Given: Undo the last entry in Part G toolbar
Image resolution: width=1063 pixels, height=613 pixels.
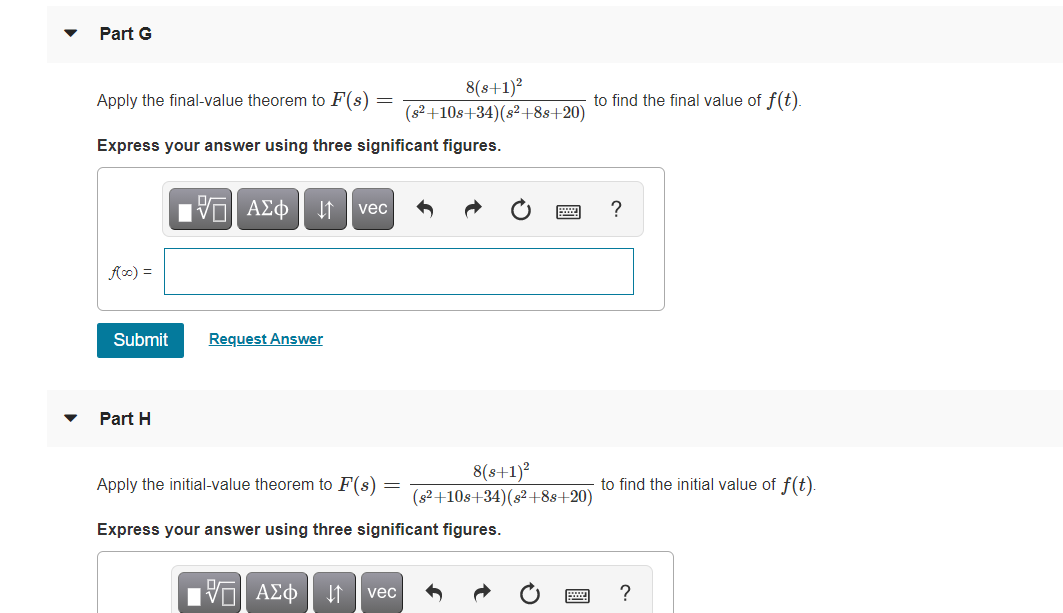Looking at the screenshot, I should point(425,209).
